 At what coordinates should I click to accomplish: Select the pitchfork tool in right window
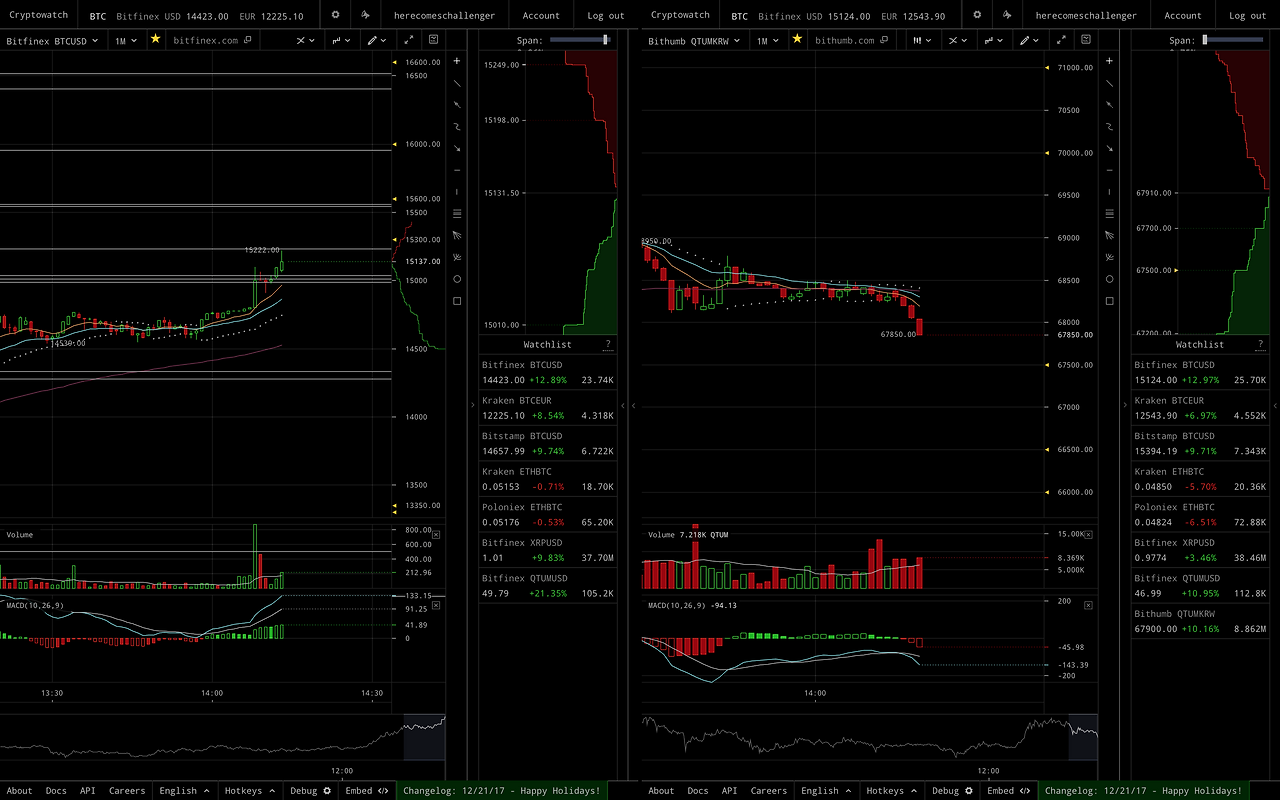[x=1109, y=257]
